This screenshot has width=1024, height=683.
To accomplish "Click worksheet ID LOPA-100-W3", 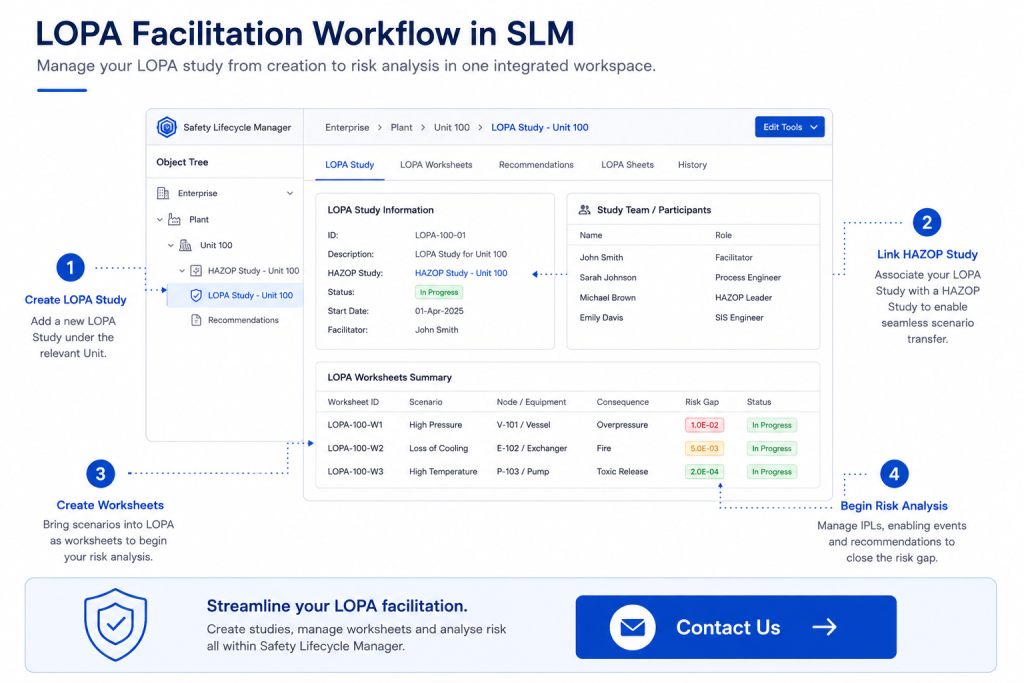I will pos(355,471).
